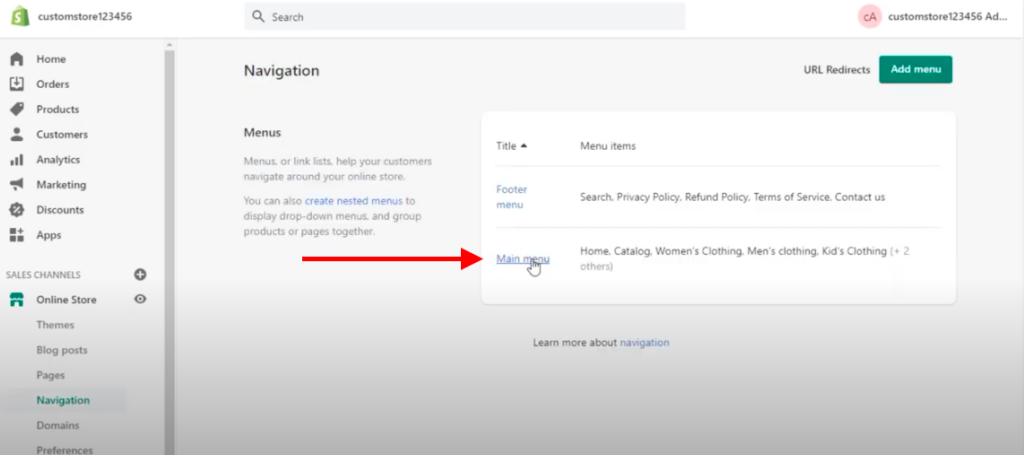
Task: Click the Discounts badge icon
Action: tap(16, 210)
